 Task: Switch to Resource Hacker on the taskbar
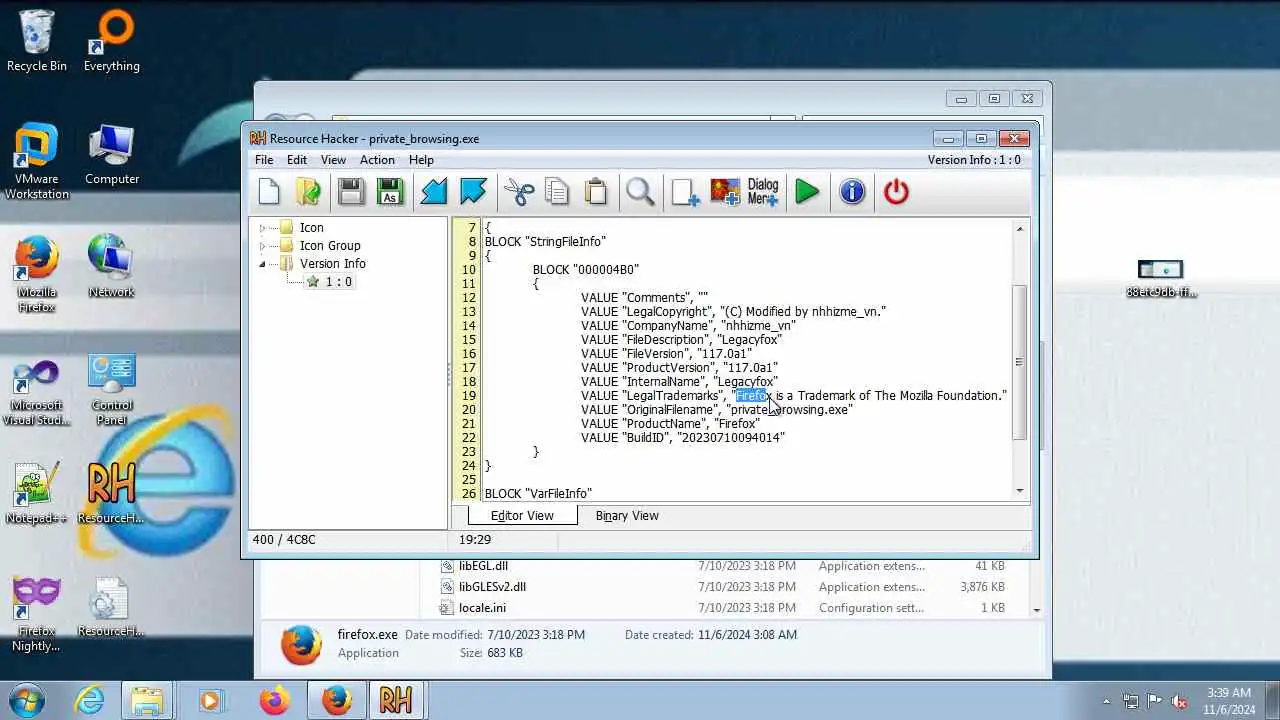[395, 700]
